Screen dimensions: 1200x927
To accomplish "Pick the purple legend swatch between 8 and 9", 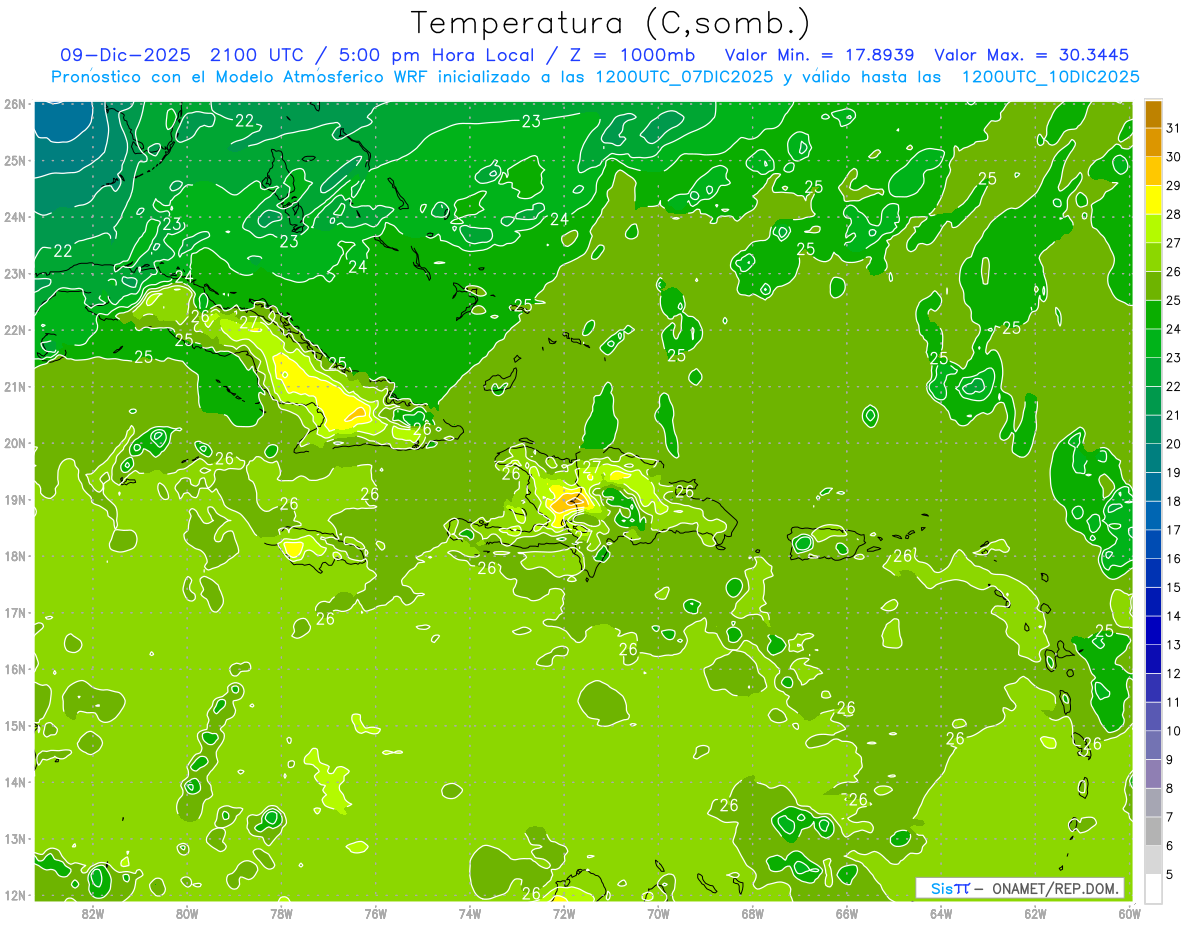I will coord(1153,773).
